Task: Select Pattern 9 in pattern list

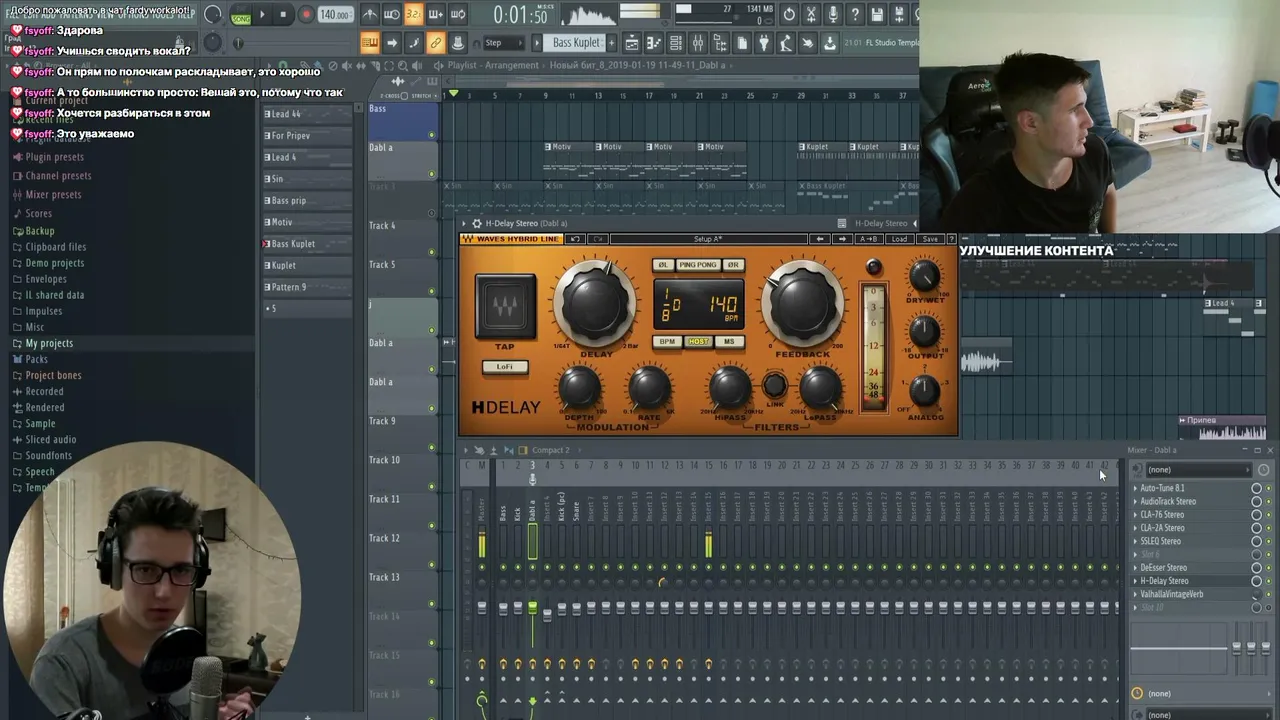Action: pos(307,288)
